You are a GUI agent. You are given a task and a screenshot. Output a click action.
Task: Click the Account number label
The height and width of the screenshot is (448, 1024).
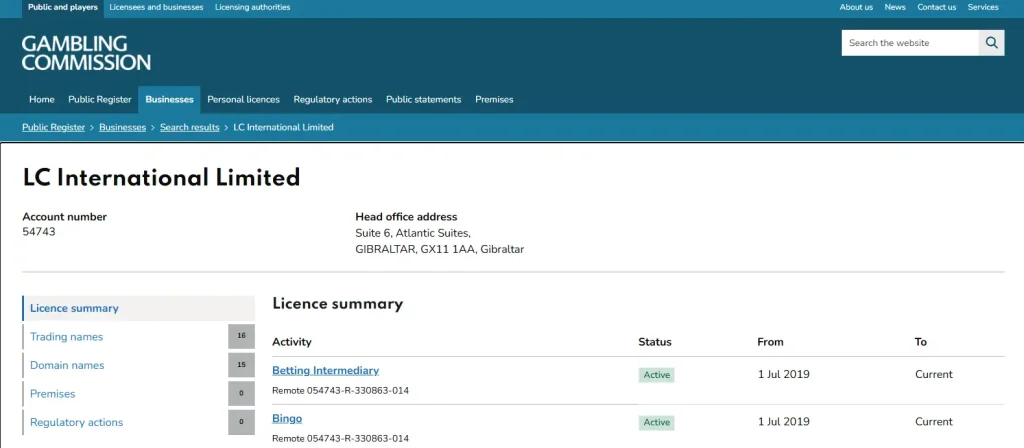pyautogui.click(x=65, y=217)
